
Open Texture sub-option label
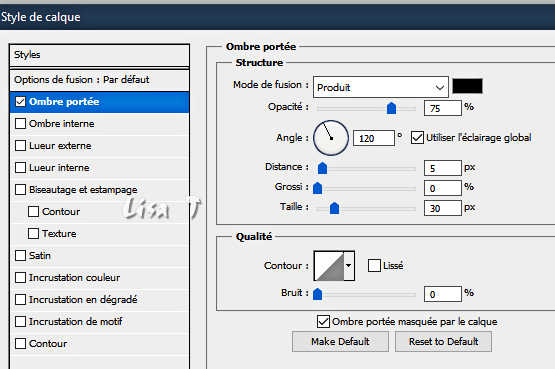(59, 234)
